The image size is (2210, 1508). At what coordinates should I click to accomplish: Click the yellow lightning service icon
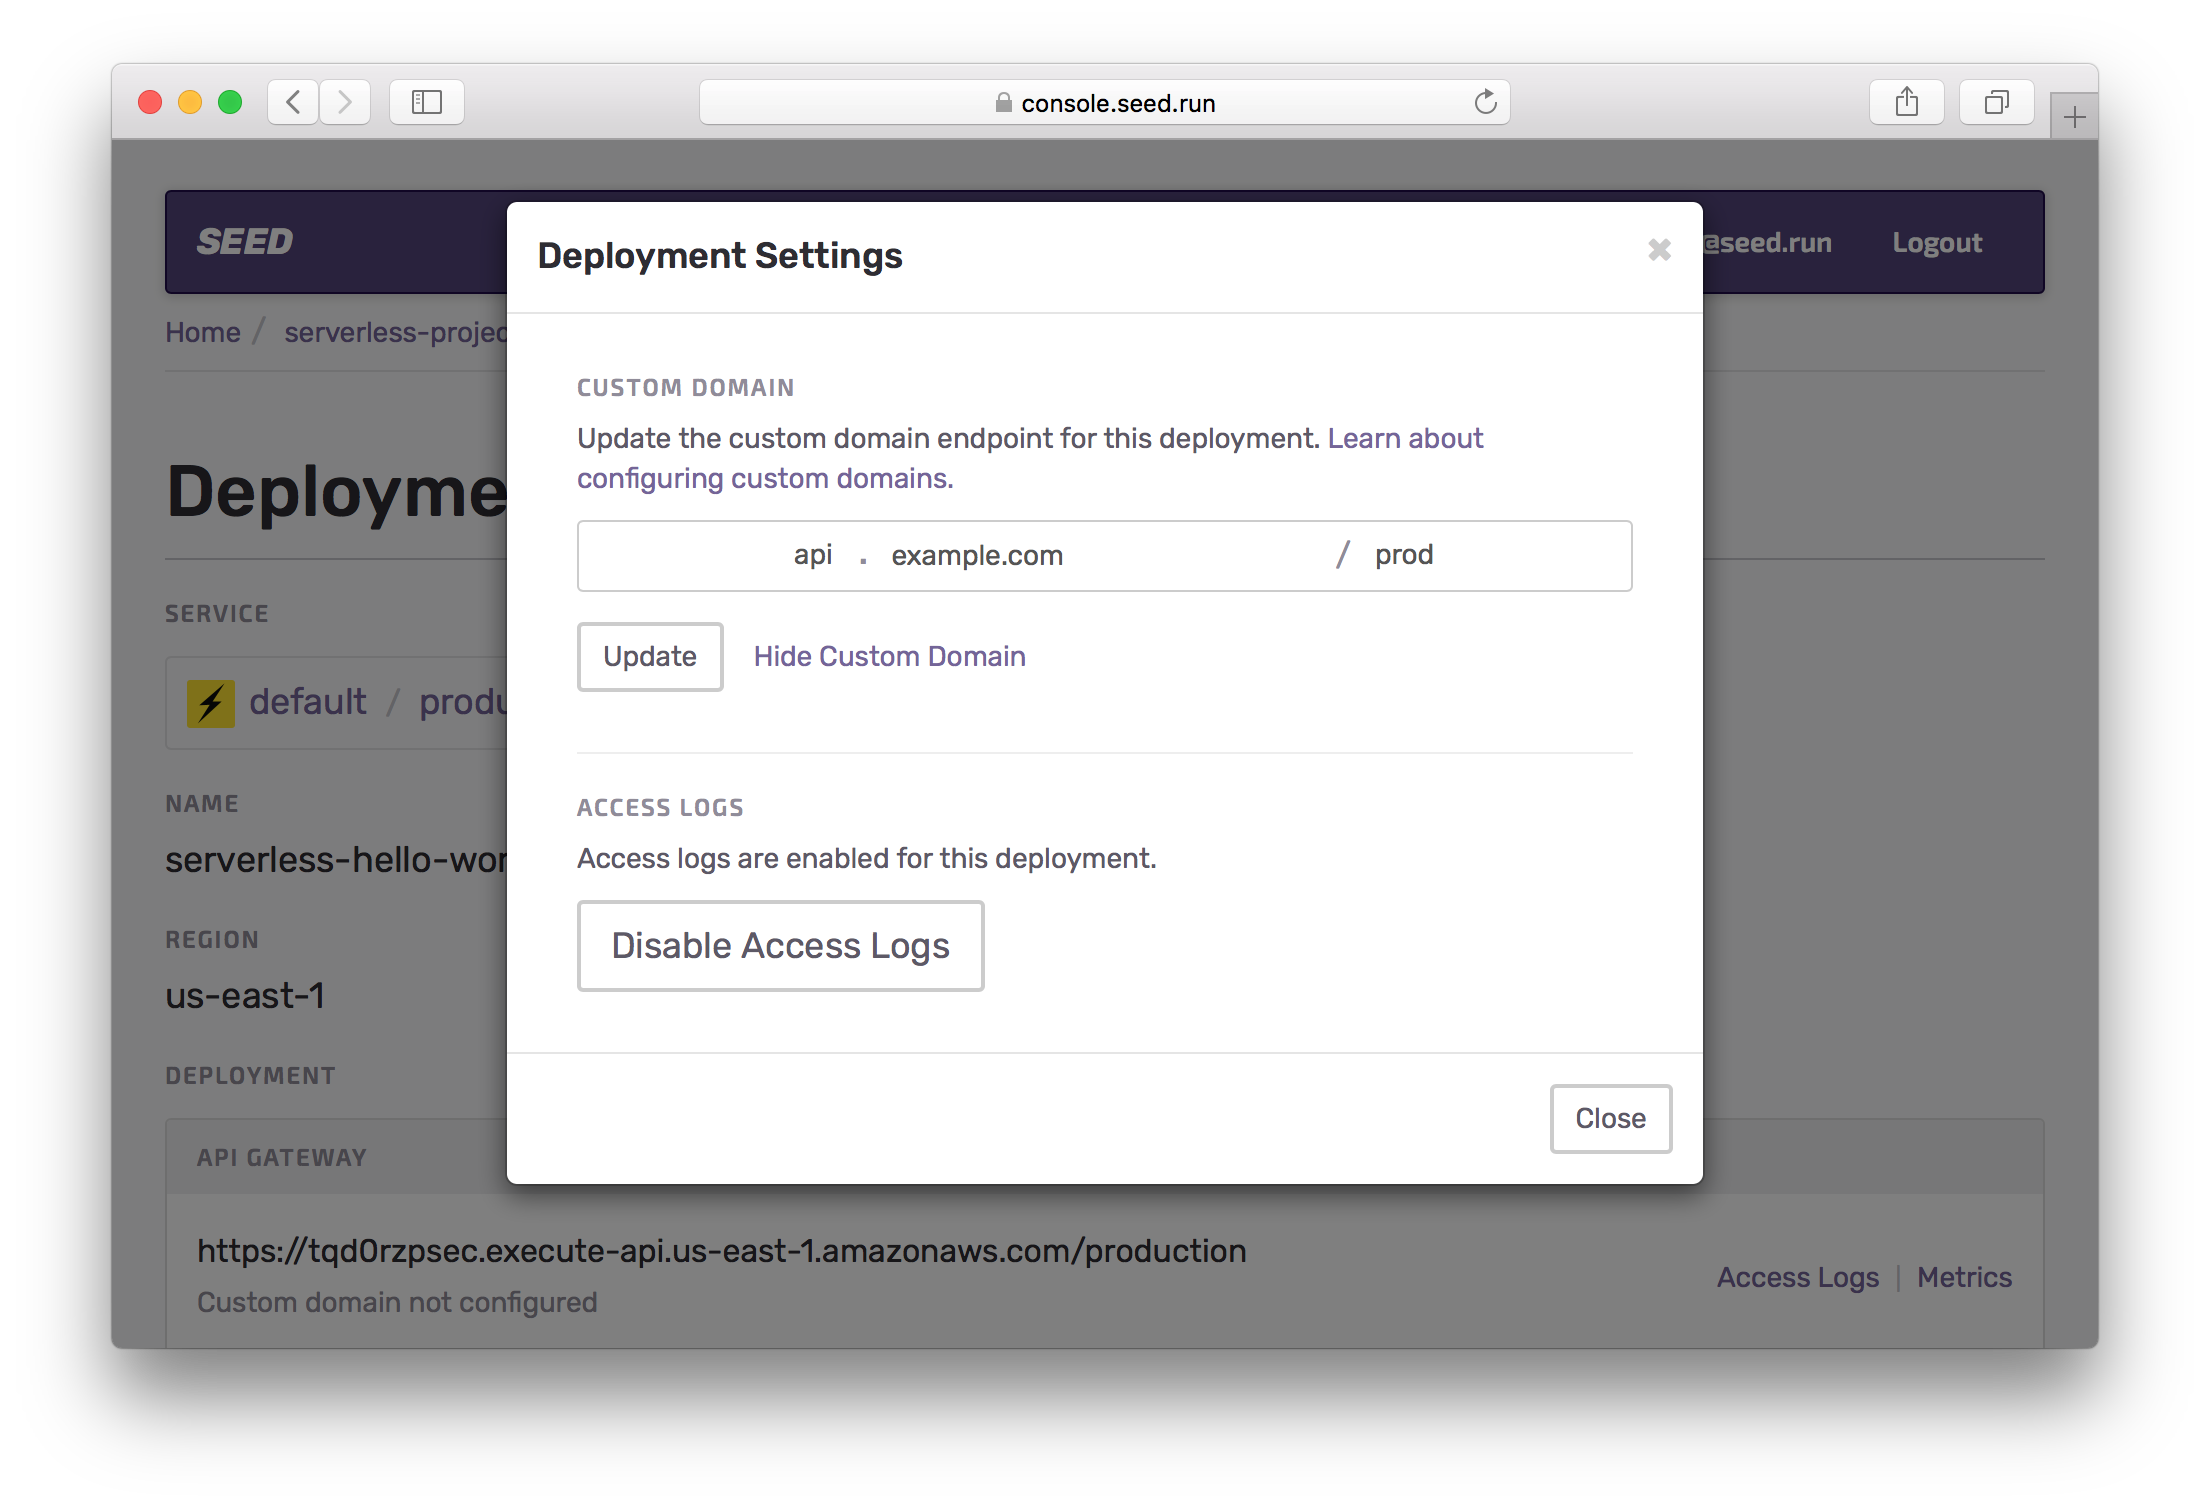(x=211, y=703)
